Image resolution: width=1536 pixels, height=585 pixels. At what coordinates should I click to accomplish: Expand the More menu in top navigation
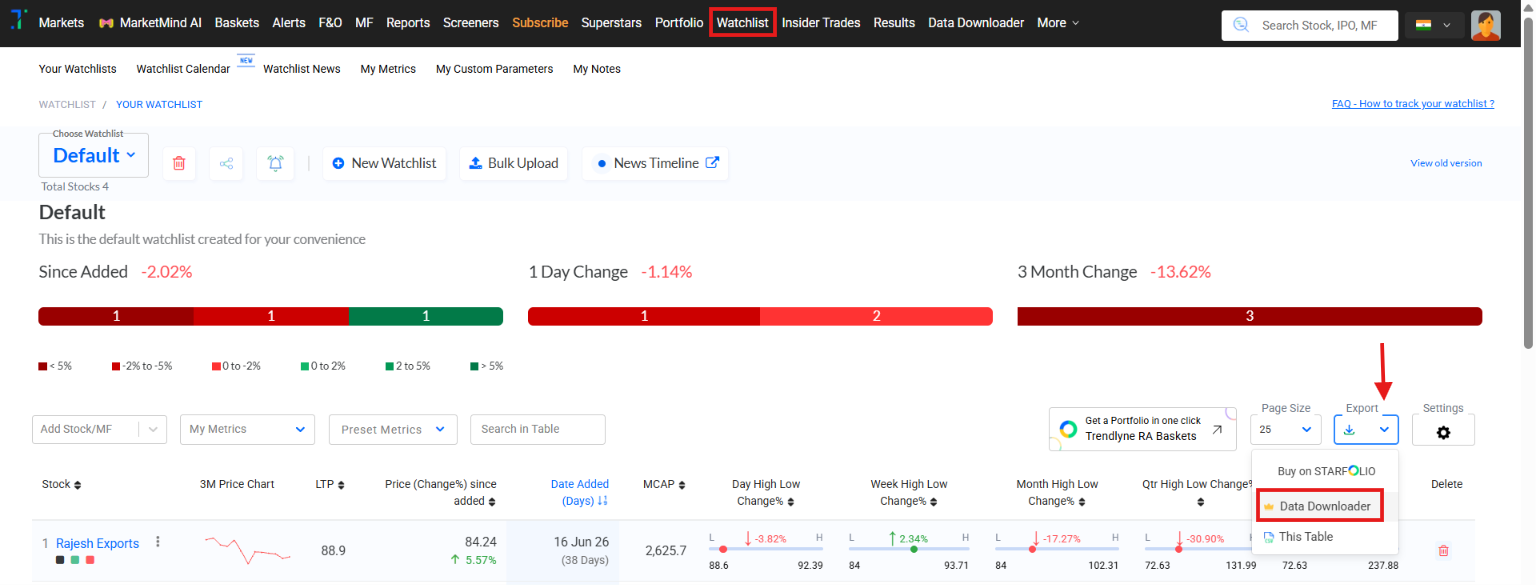click(1058, 22)
